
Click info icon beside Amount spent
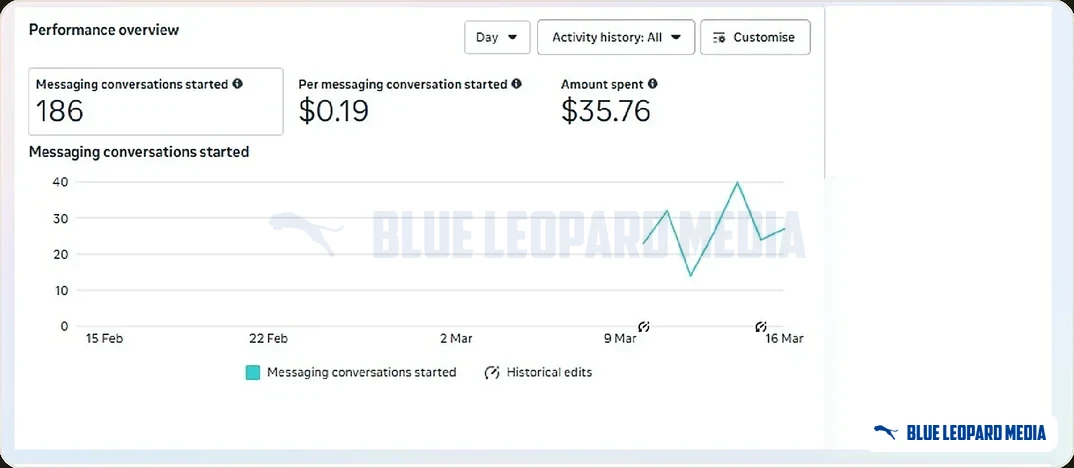pos(653,84)
